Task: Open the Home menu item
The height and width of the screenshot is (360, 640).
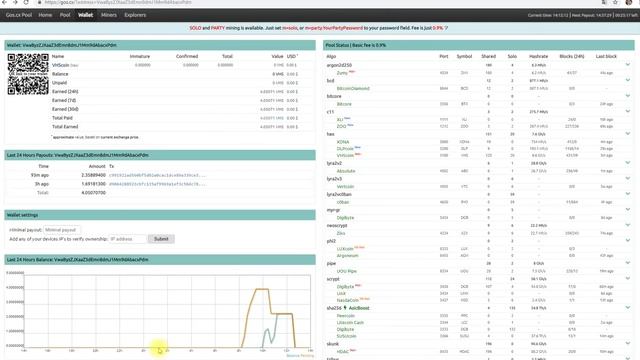Action: (x=45, y=15)
